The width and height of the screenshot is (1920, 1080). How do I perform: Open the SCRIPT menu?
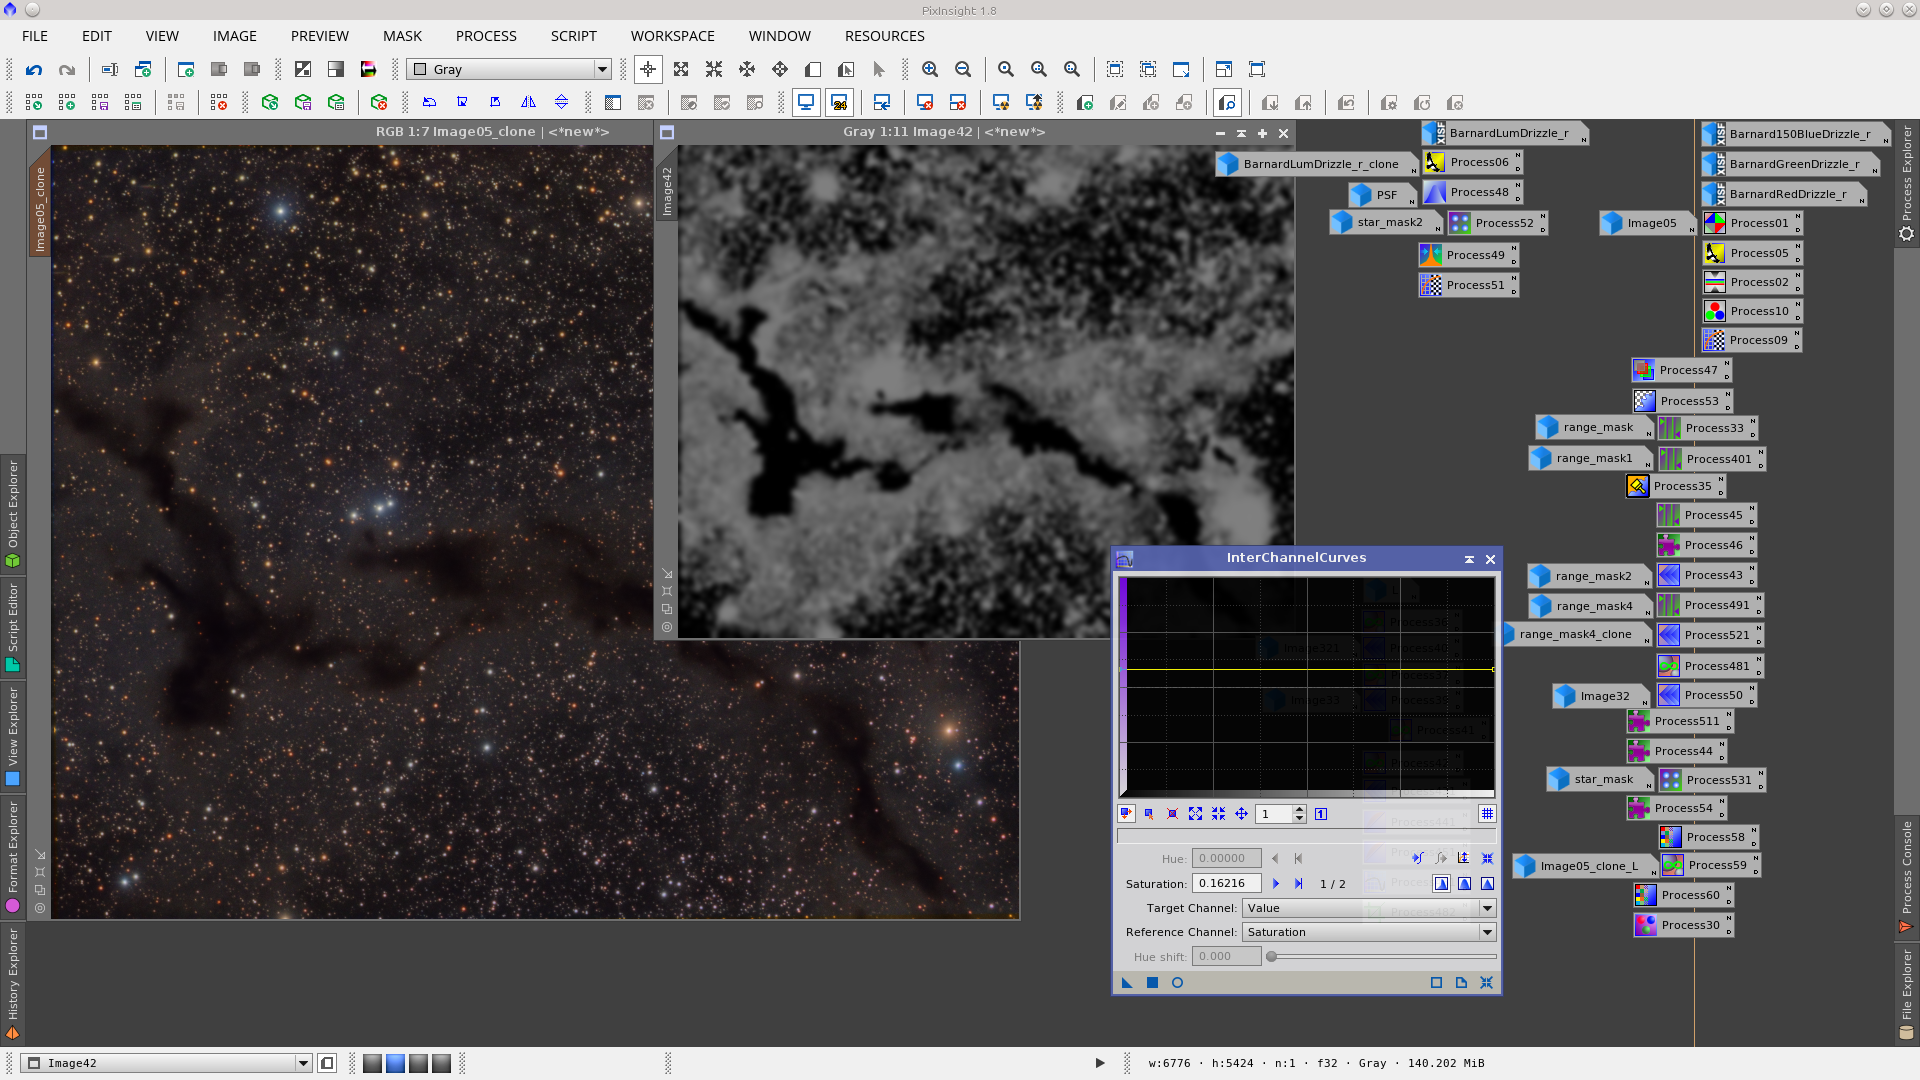tap(573, 36)
